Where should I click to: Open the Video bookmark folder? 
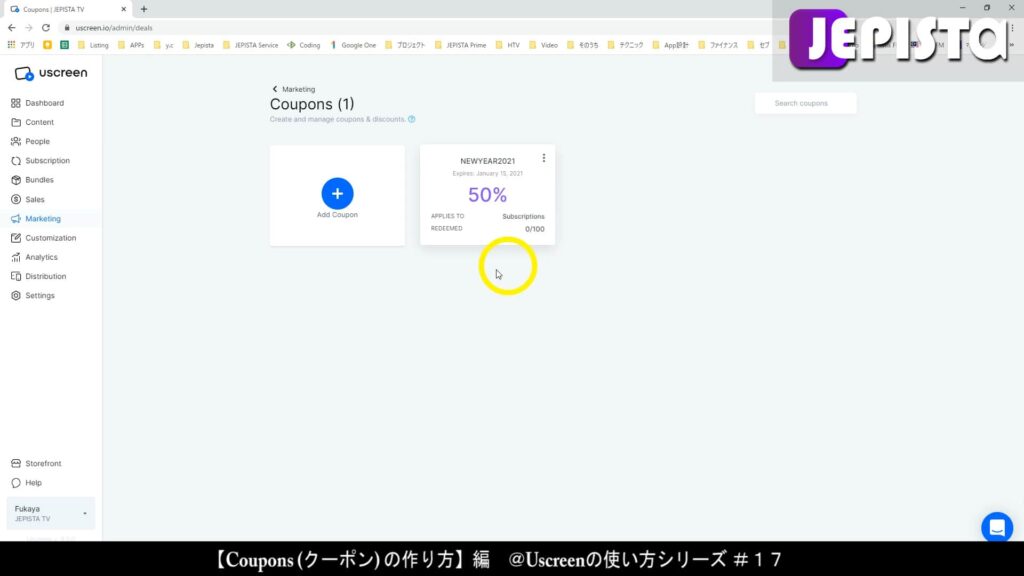[543, 45]
